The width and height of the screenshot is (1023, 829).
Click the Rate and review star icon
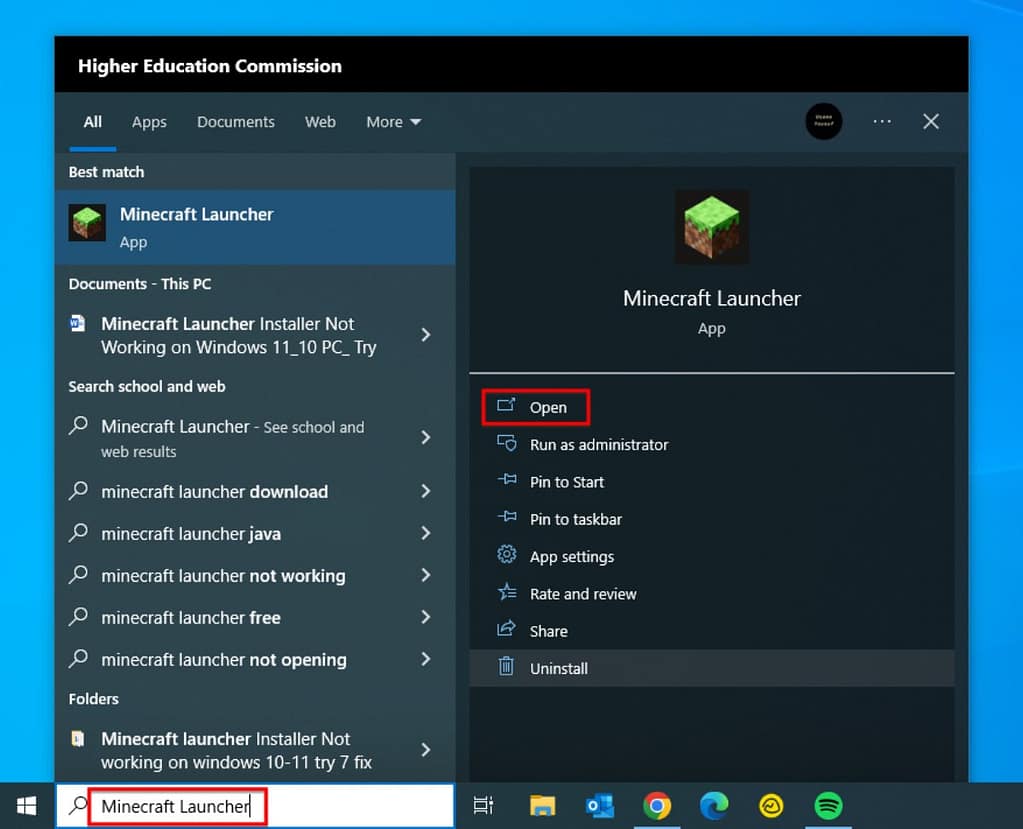(x=507, y=592)
